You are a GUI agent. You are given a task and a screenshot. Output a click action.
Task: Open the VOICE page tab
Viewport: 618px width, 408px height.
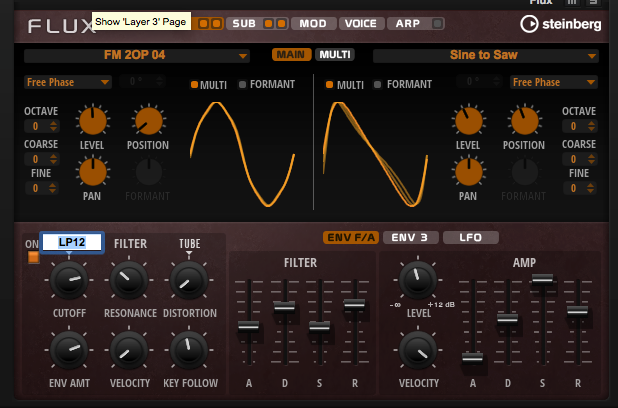(x=361, y=24)
